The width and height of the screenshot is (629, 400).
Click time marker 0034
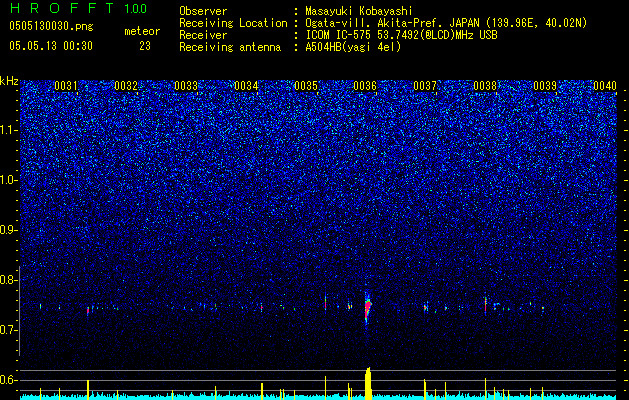pyautogui.click(x=246, y=86)
